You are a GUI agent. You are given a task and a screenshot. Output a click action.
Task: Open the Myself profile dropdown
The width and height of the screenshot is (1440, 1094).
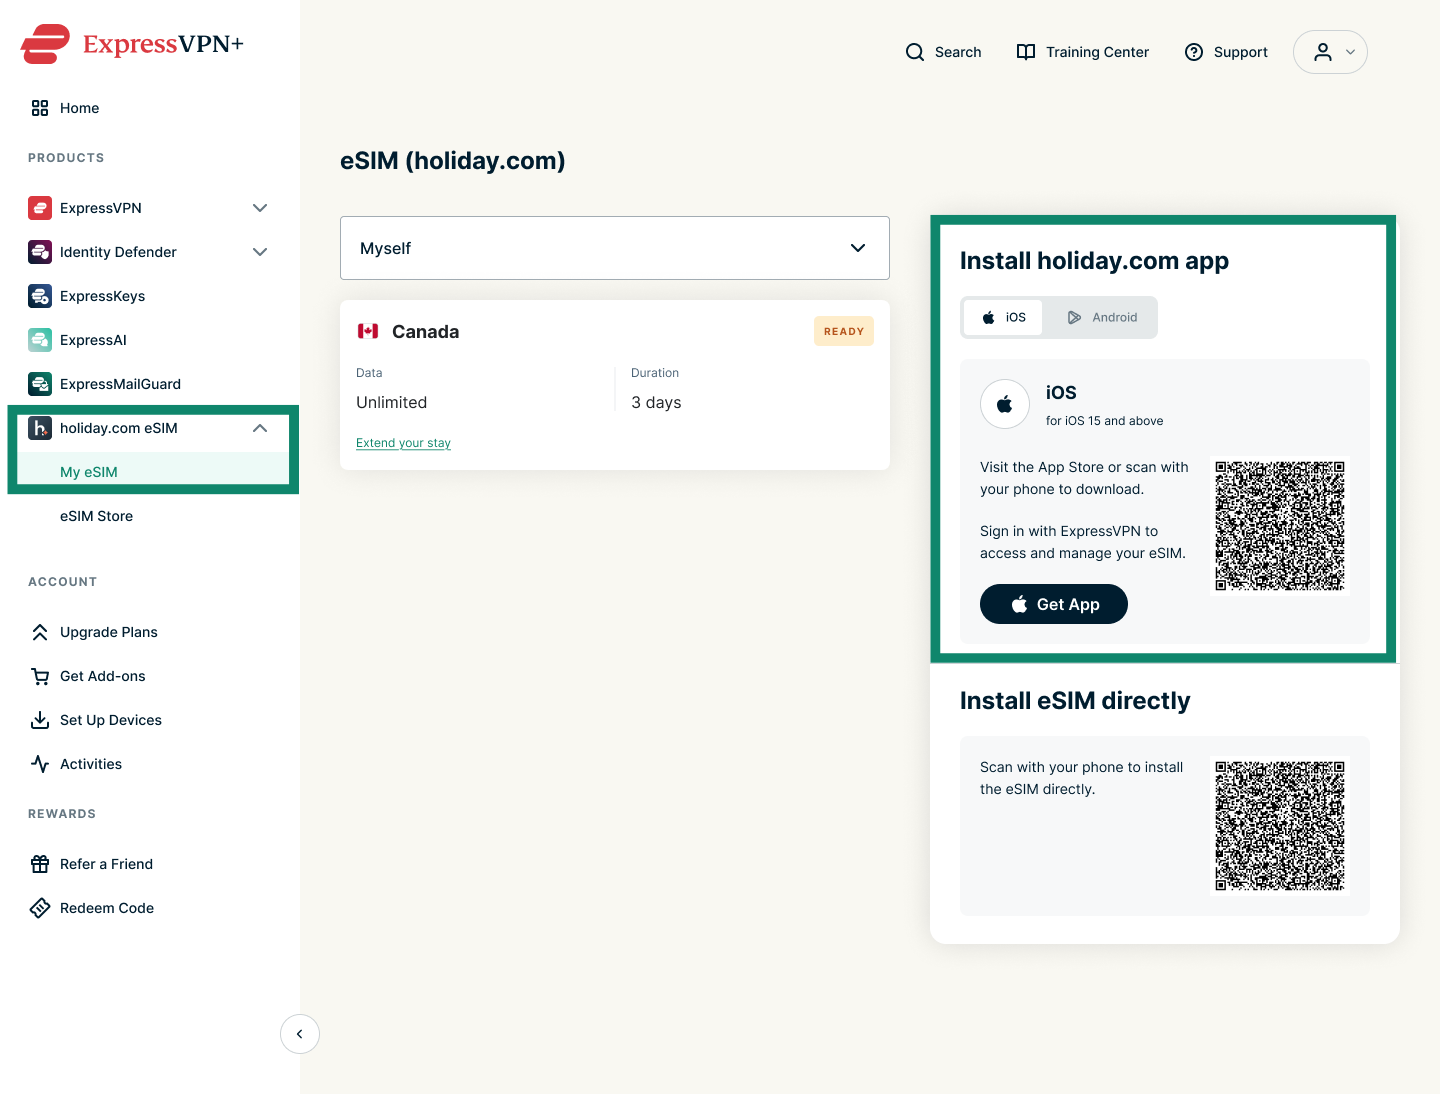[615, 248]
